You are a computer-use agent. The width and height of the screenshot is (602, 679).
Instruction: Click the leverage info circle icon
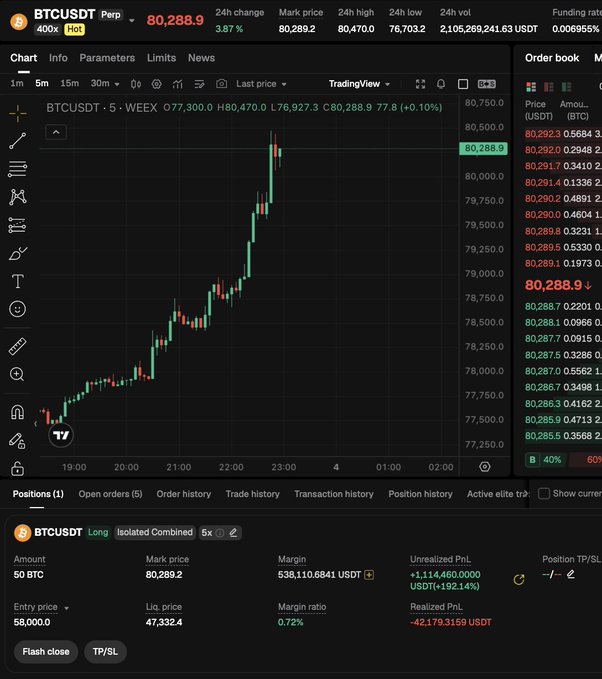(x=220, y=533)
